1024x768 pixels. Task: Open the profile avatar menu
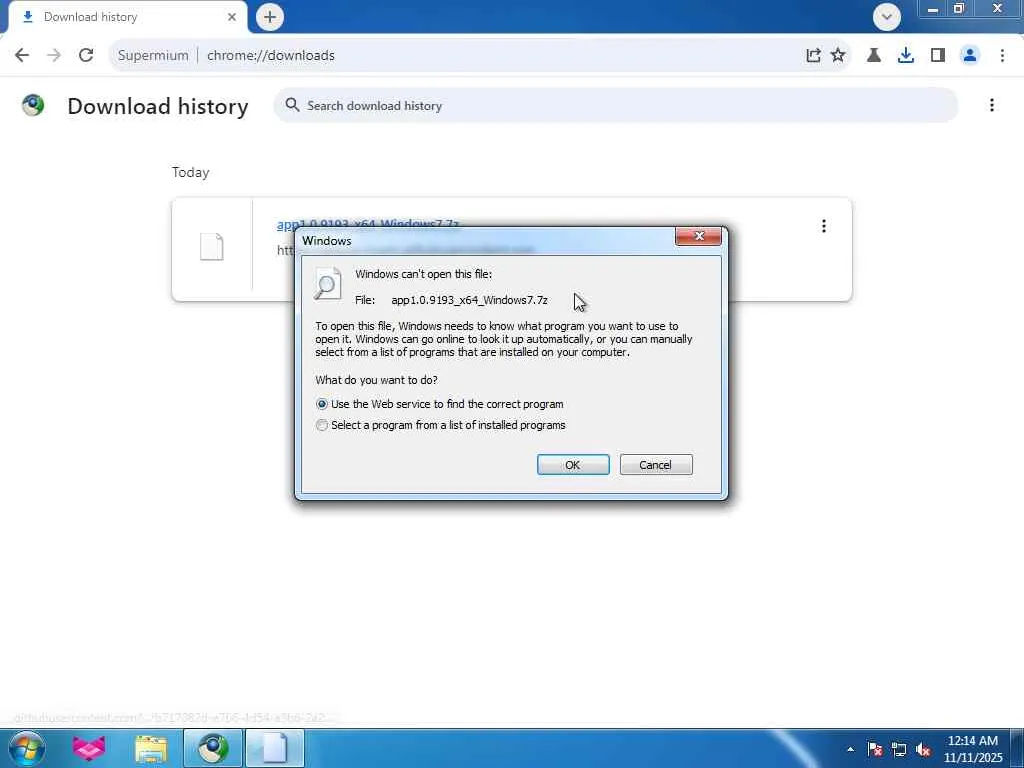pyautogui.click(x=970, y=56)
